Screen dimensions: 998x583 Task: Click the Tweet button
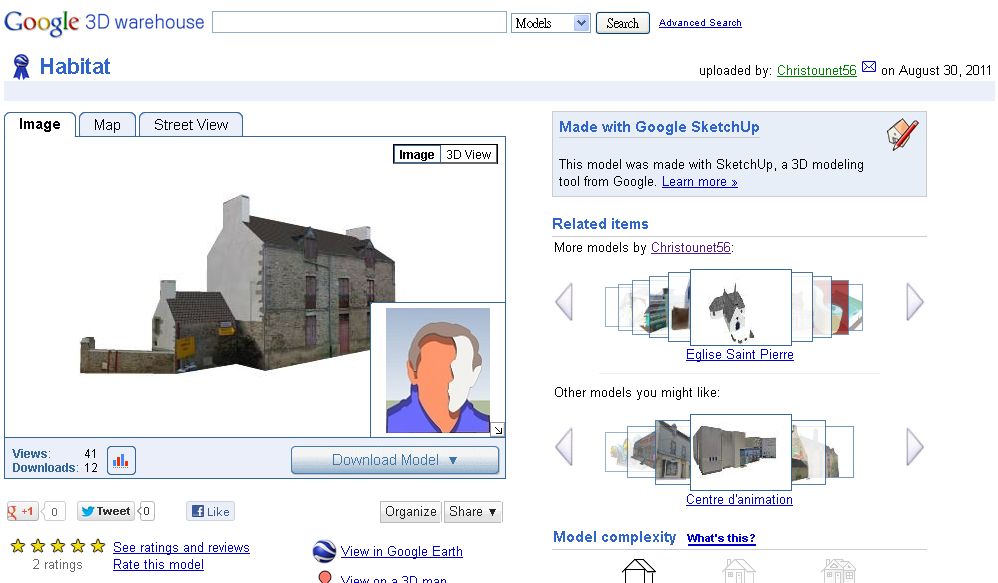106,511
